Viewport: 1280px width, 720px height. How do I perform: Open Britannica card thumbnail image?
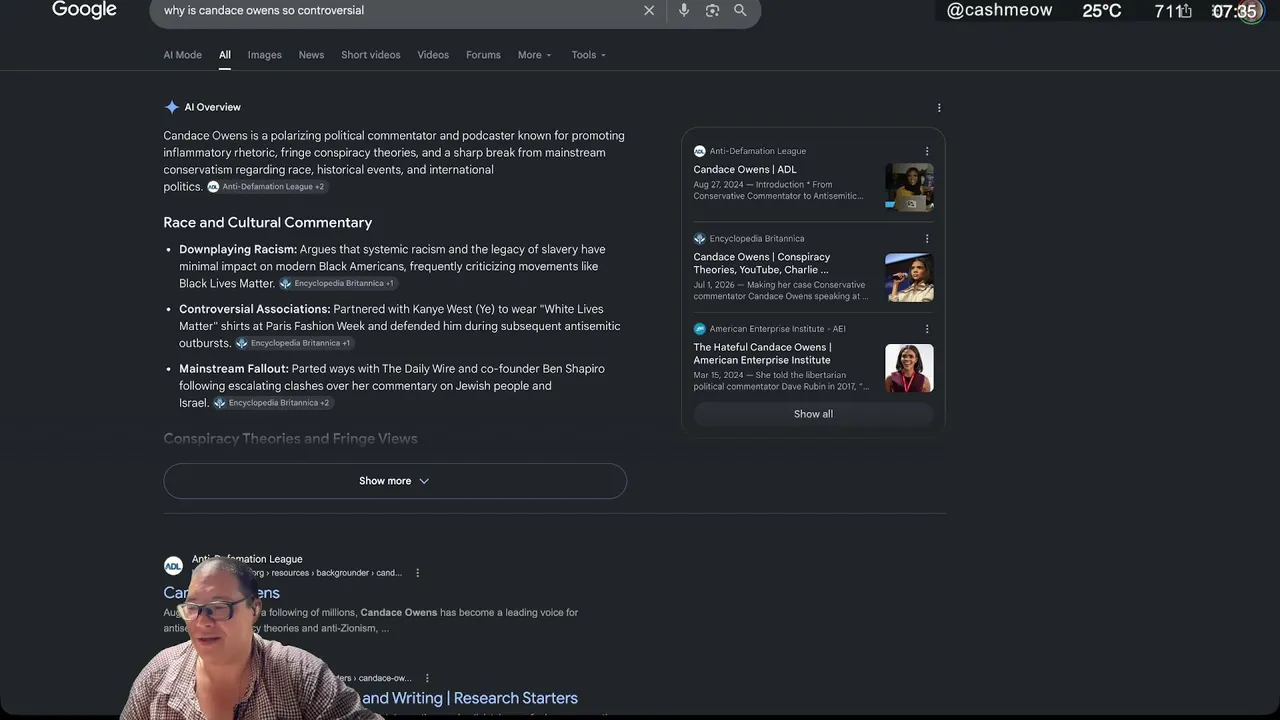click(909, 277)
